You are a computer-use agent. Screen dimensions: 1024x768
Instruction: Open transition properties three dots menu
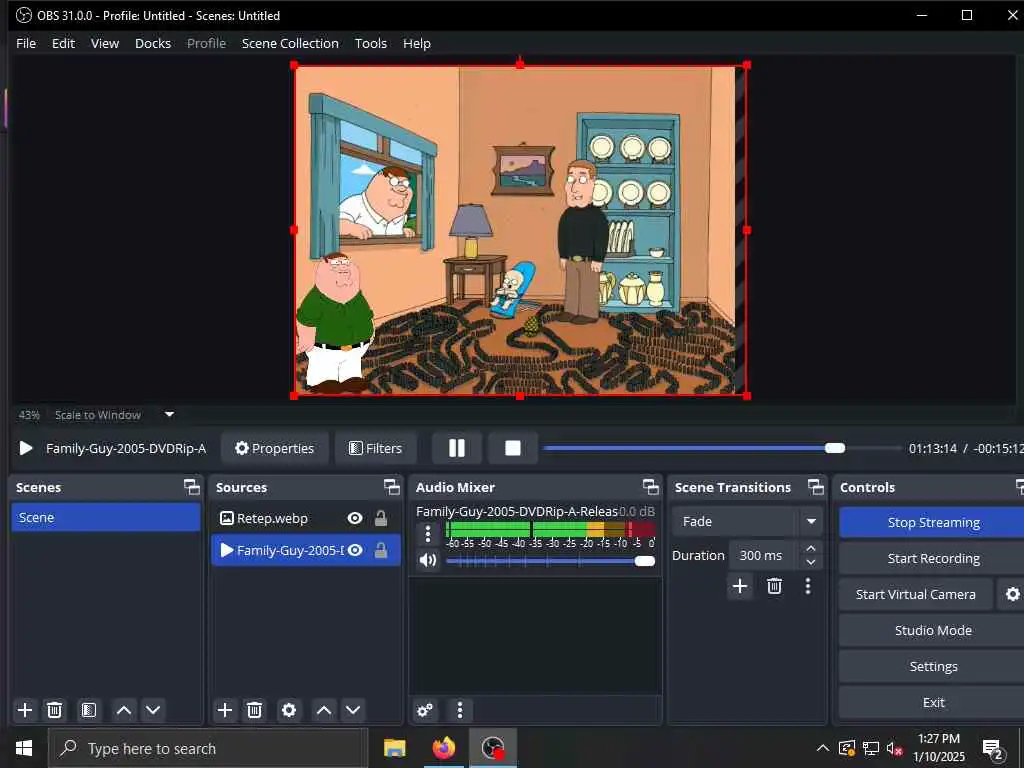(x=808, y=586)
